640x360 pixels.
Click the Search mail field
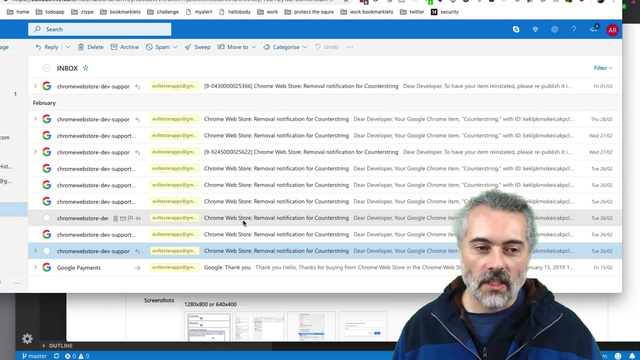coord(100,29)
